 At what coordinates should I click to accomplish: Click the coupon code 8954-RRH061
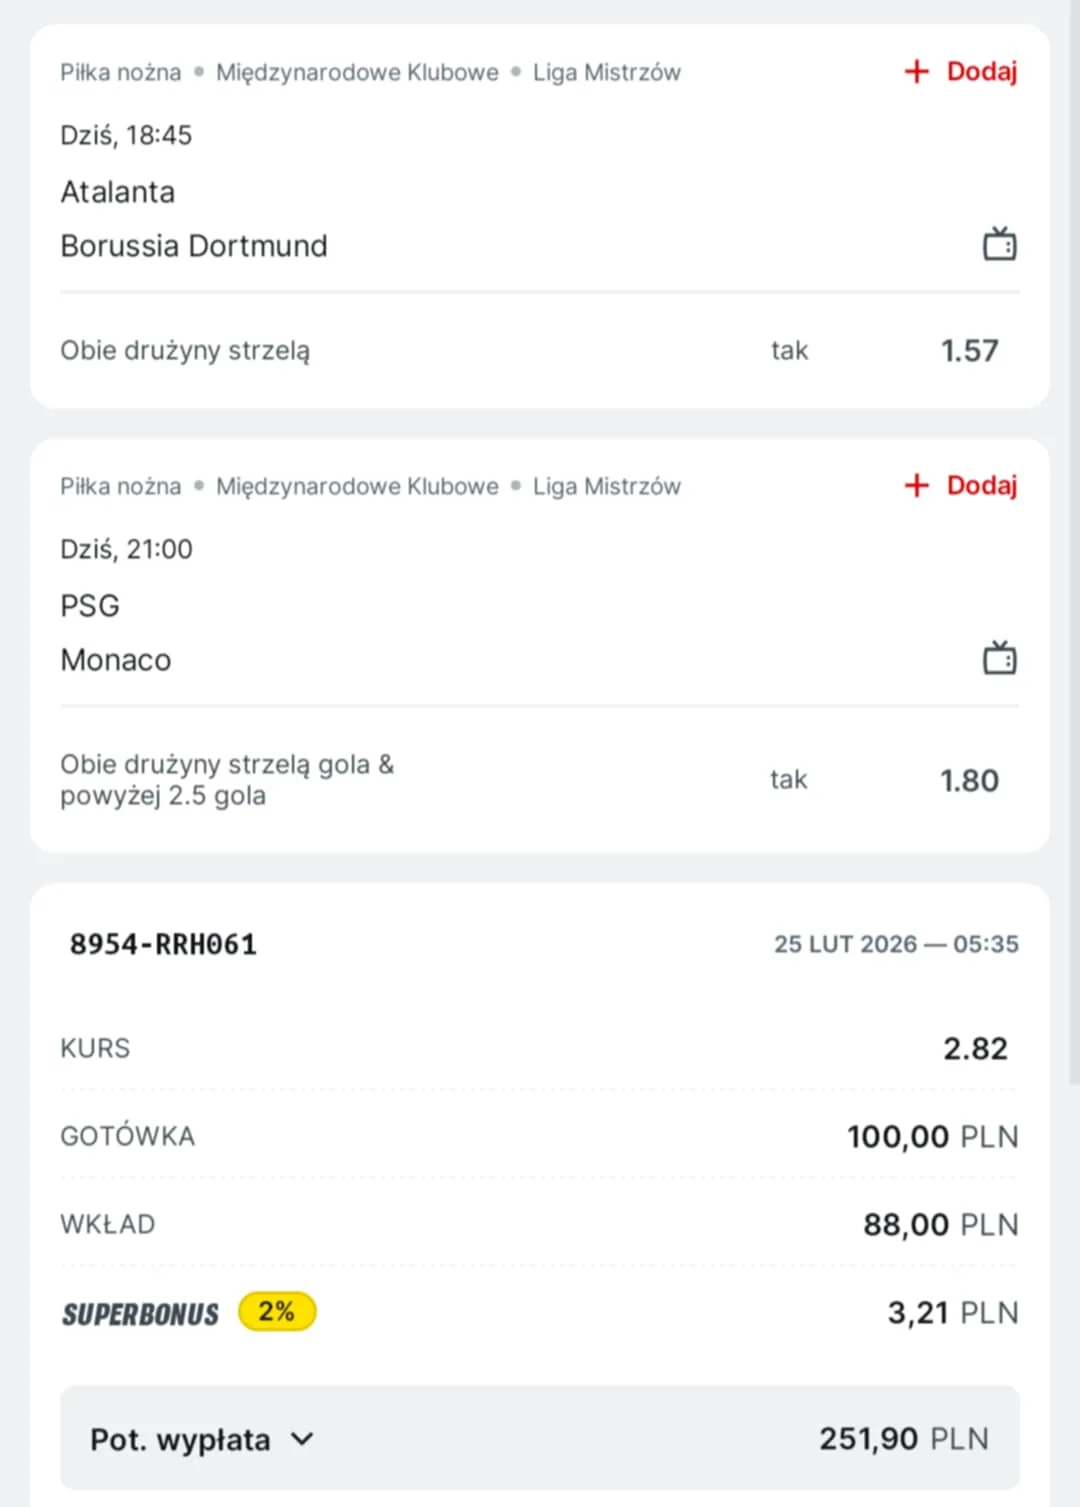pyautogui.click(x=163, y=944)
